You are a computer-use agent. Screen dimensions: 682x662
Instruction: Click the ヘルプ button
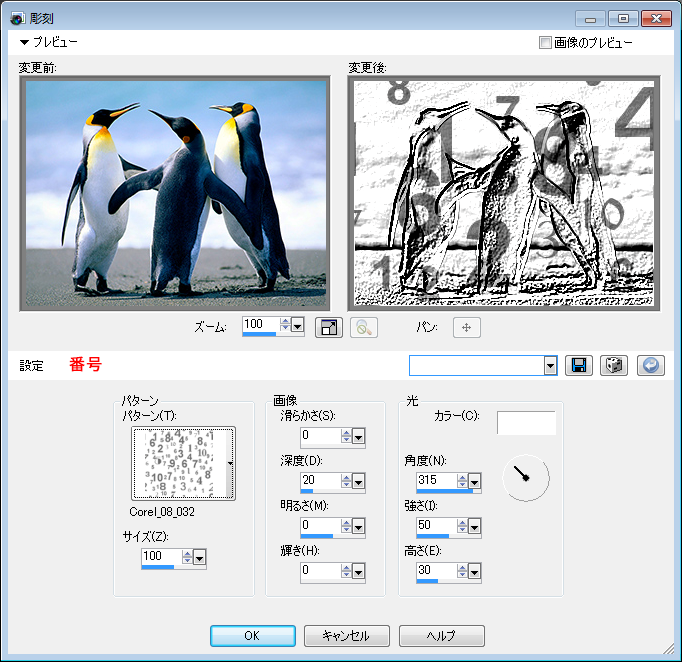tap(441, 636)
